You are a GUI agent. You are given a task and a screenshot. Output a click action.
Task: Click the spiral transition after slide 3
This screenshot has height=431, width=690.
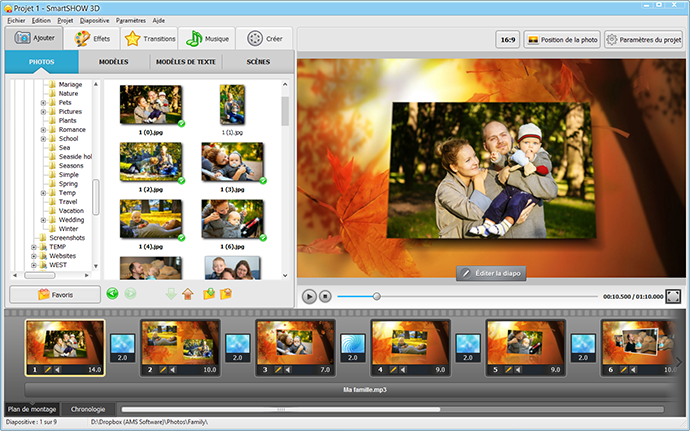point(352,345)
